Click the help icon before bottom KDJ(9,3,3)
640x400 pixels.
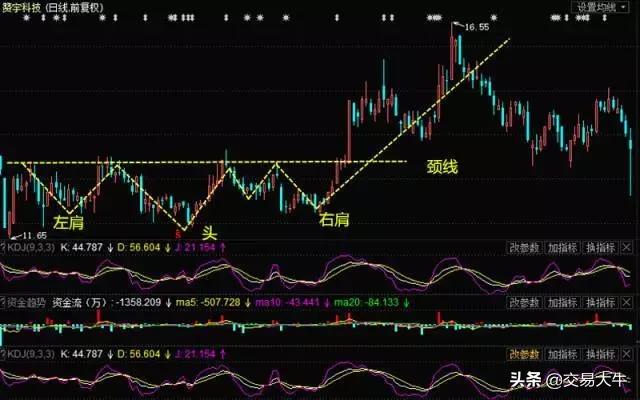click(x=3, y=354)
